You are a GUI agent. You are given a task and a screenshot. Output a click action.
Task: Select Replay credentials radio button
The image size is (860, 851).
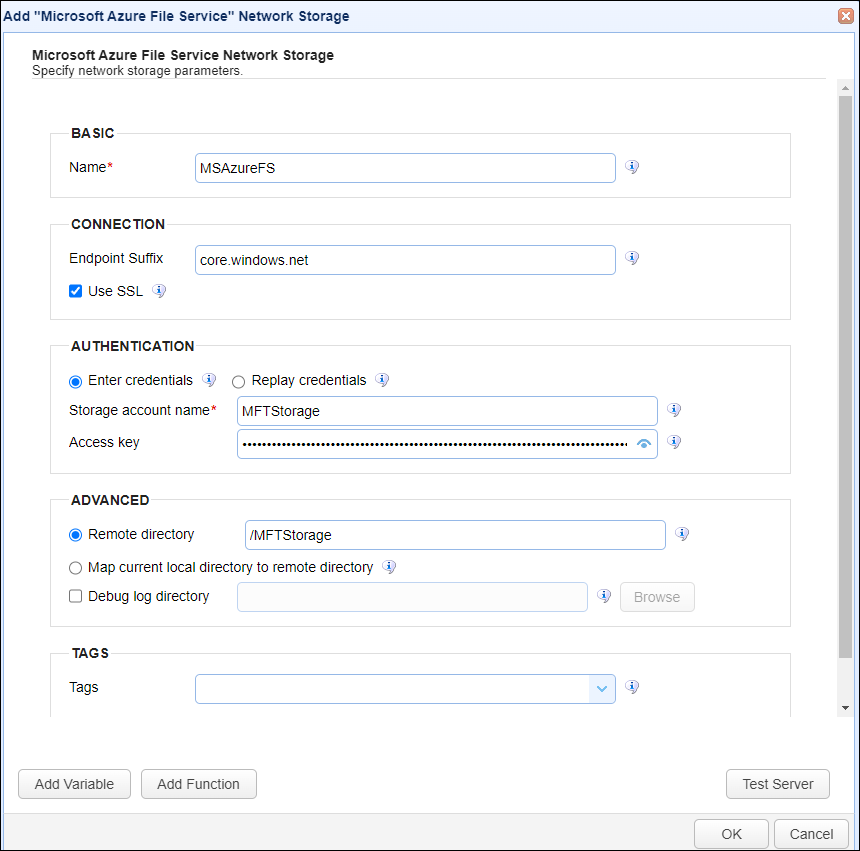point(238,381)
